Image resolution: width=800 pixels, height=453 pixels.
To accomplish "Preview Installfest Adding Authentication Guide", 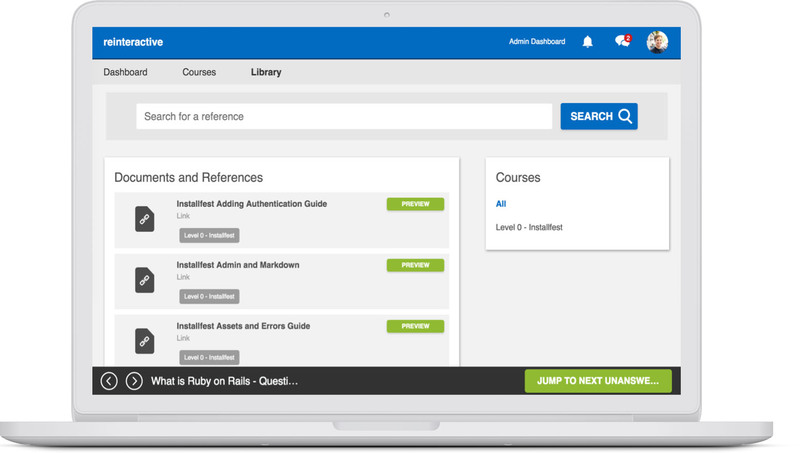I will [x=415, y=204].
